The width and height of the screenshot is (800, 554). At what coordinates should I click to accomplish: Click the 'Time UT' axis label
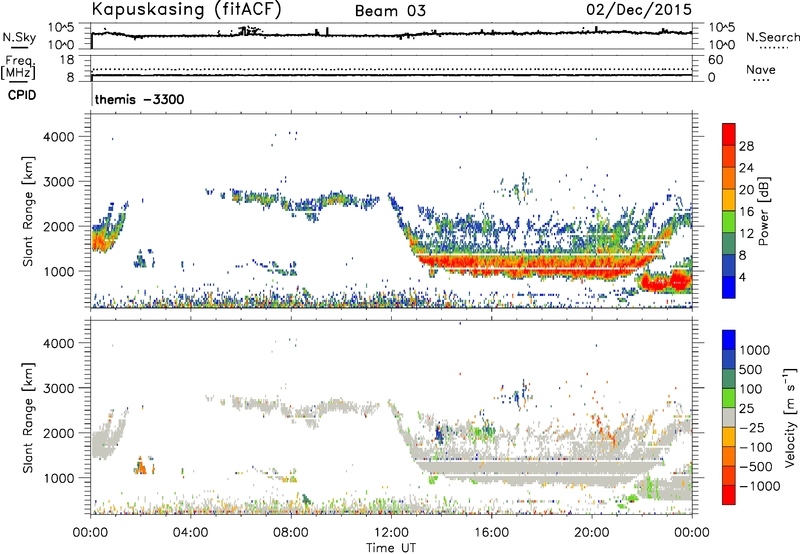click(391, 548)
